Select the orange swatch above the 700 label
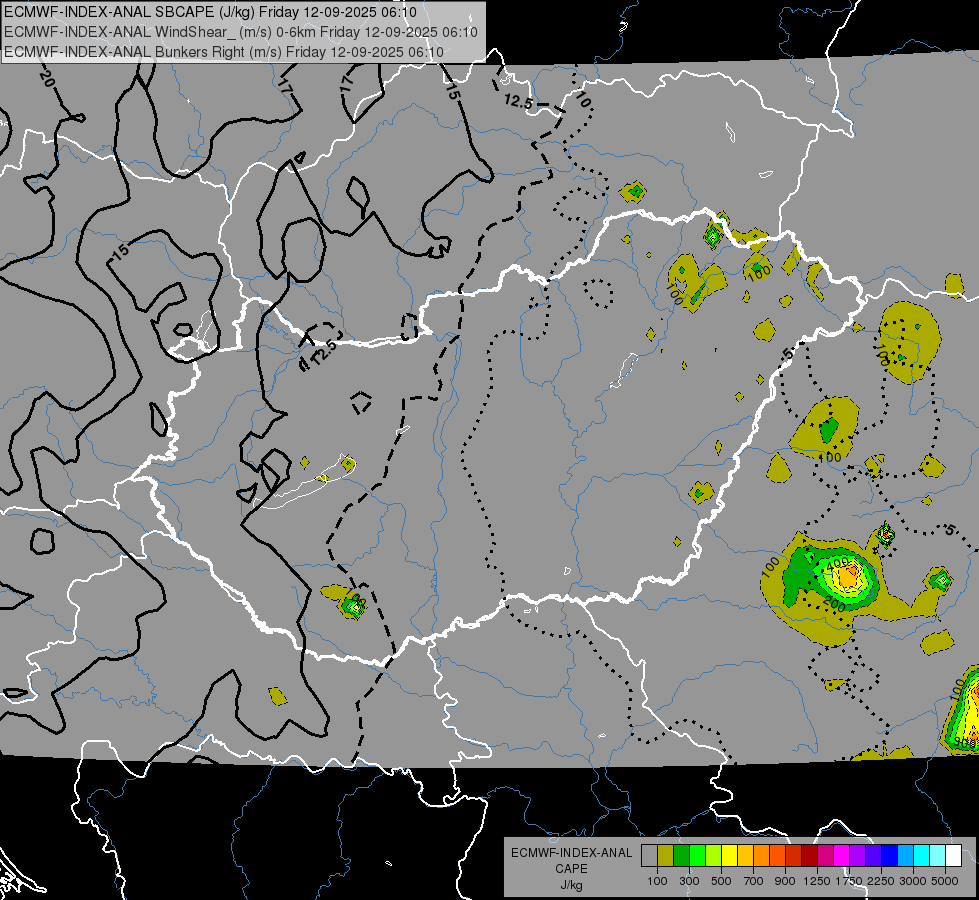This screenshot has height=900, width=979. (762, 856)
